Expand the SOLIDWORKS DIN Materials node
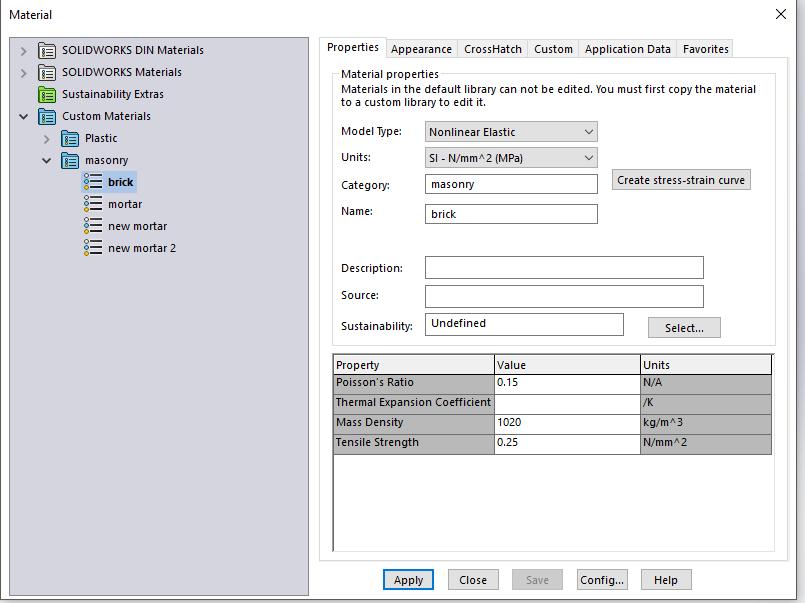Image resolution: width=805 pixels, height=603 pixels. coord(24,51)
